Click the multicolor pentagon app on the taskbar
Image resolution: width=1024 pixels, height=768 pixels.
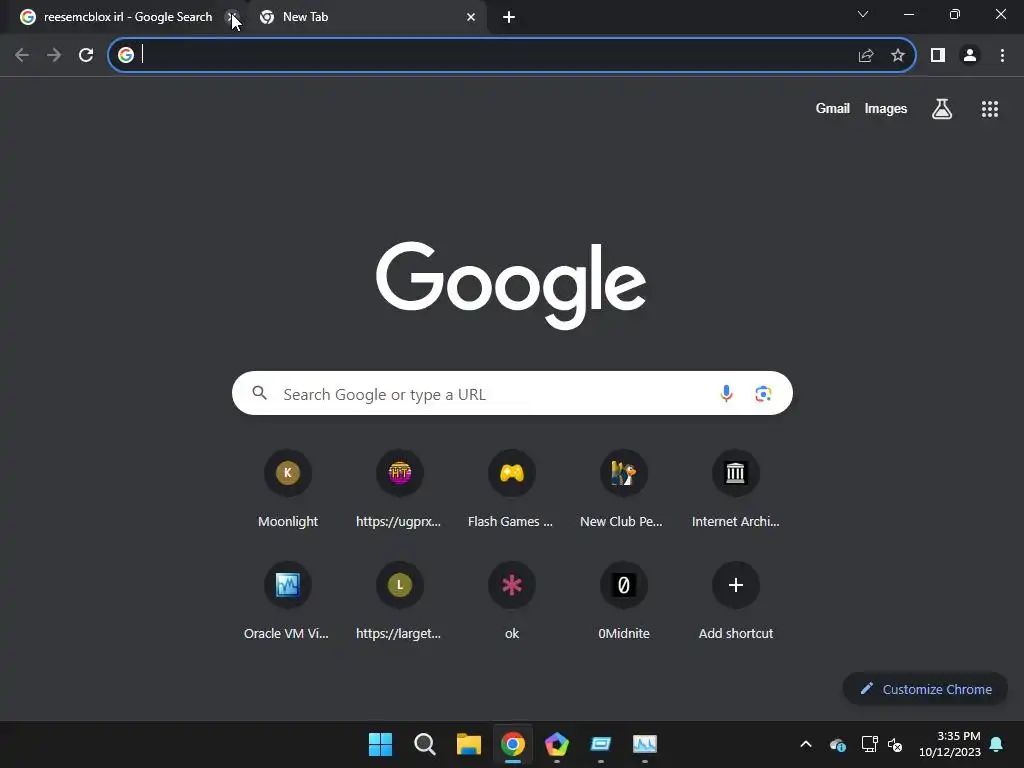click(x=556, y=744)
